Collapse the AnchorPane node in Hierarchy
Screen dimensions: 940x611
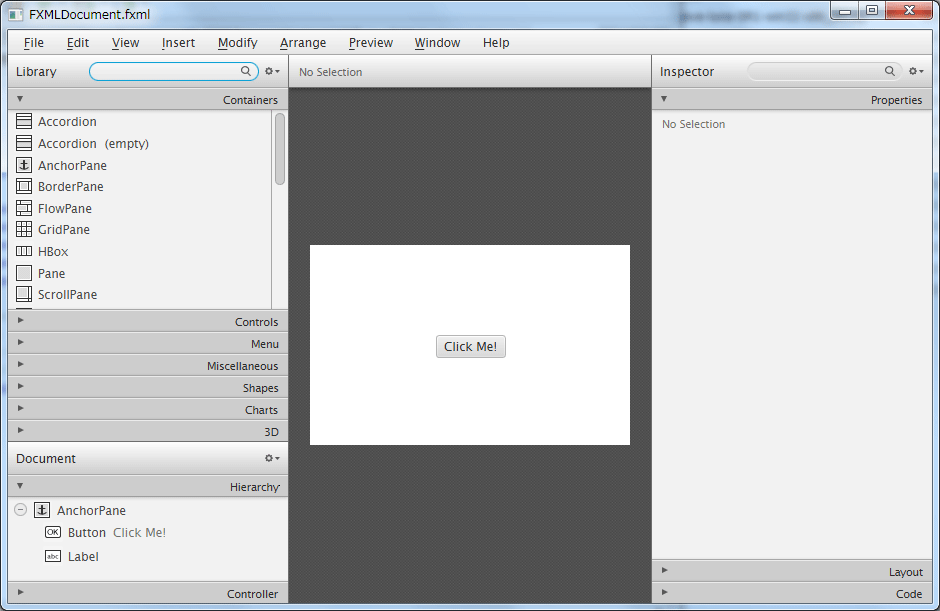point(20,510)
